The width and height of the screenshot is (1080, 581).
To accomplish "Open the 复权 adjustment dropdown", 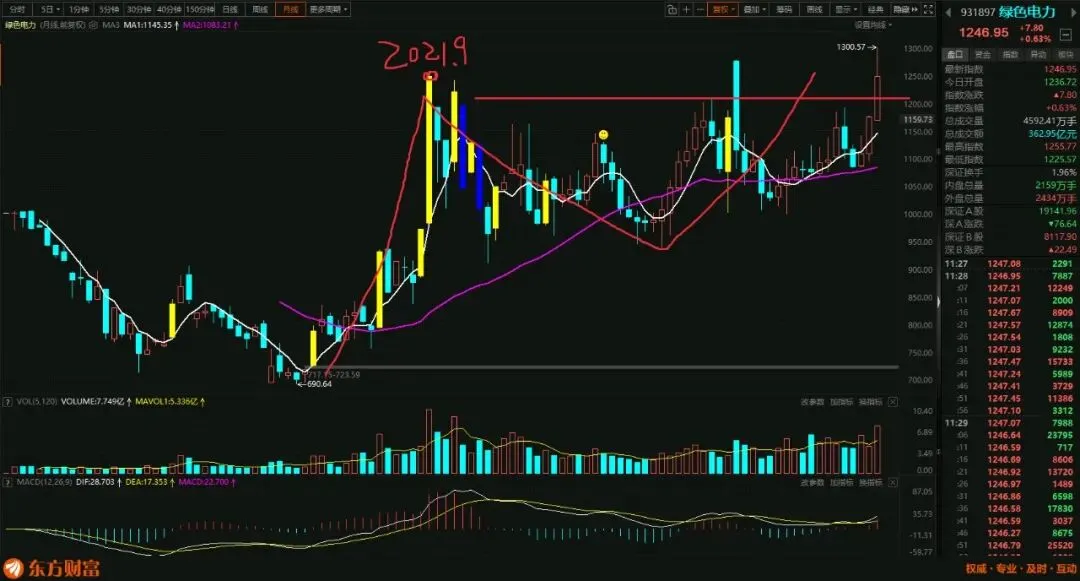I will tap(723, 10).
